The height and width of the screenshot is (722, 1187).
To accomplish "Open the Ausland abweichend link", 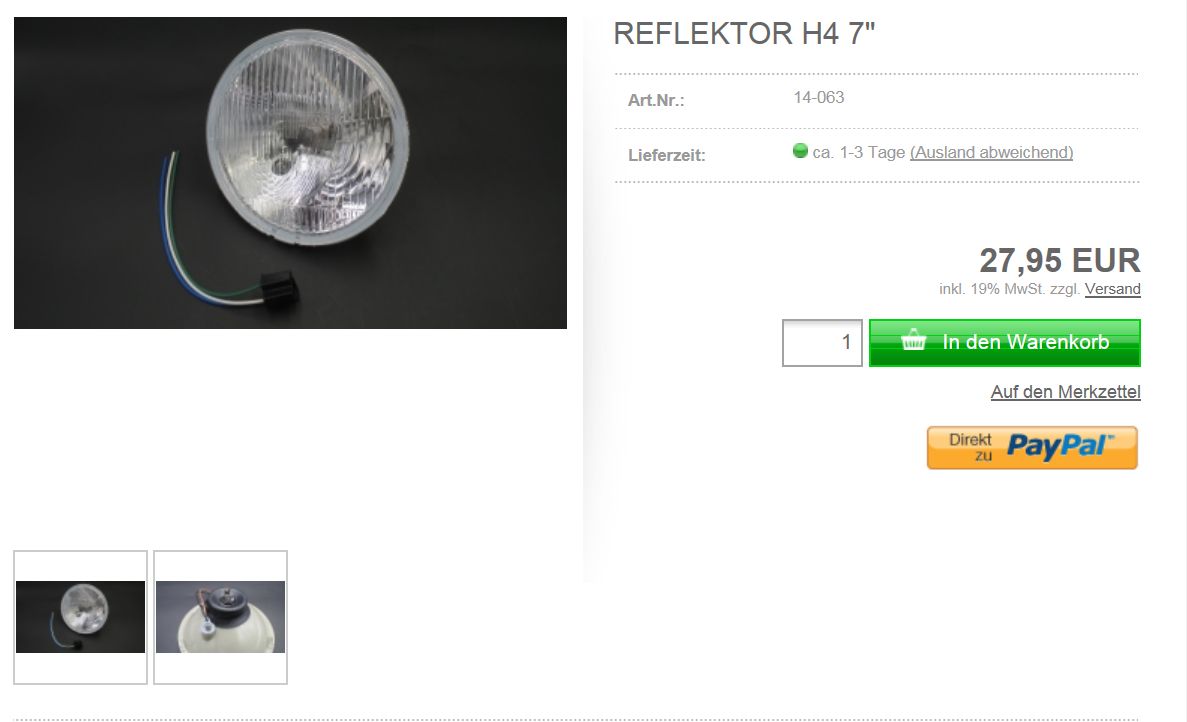I will pos(992,152).
